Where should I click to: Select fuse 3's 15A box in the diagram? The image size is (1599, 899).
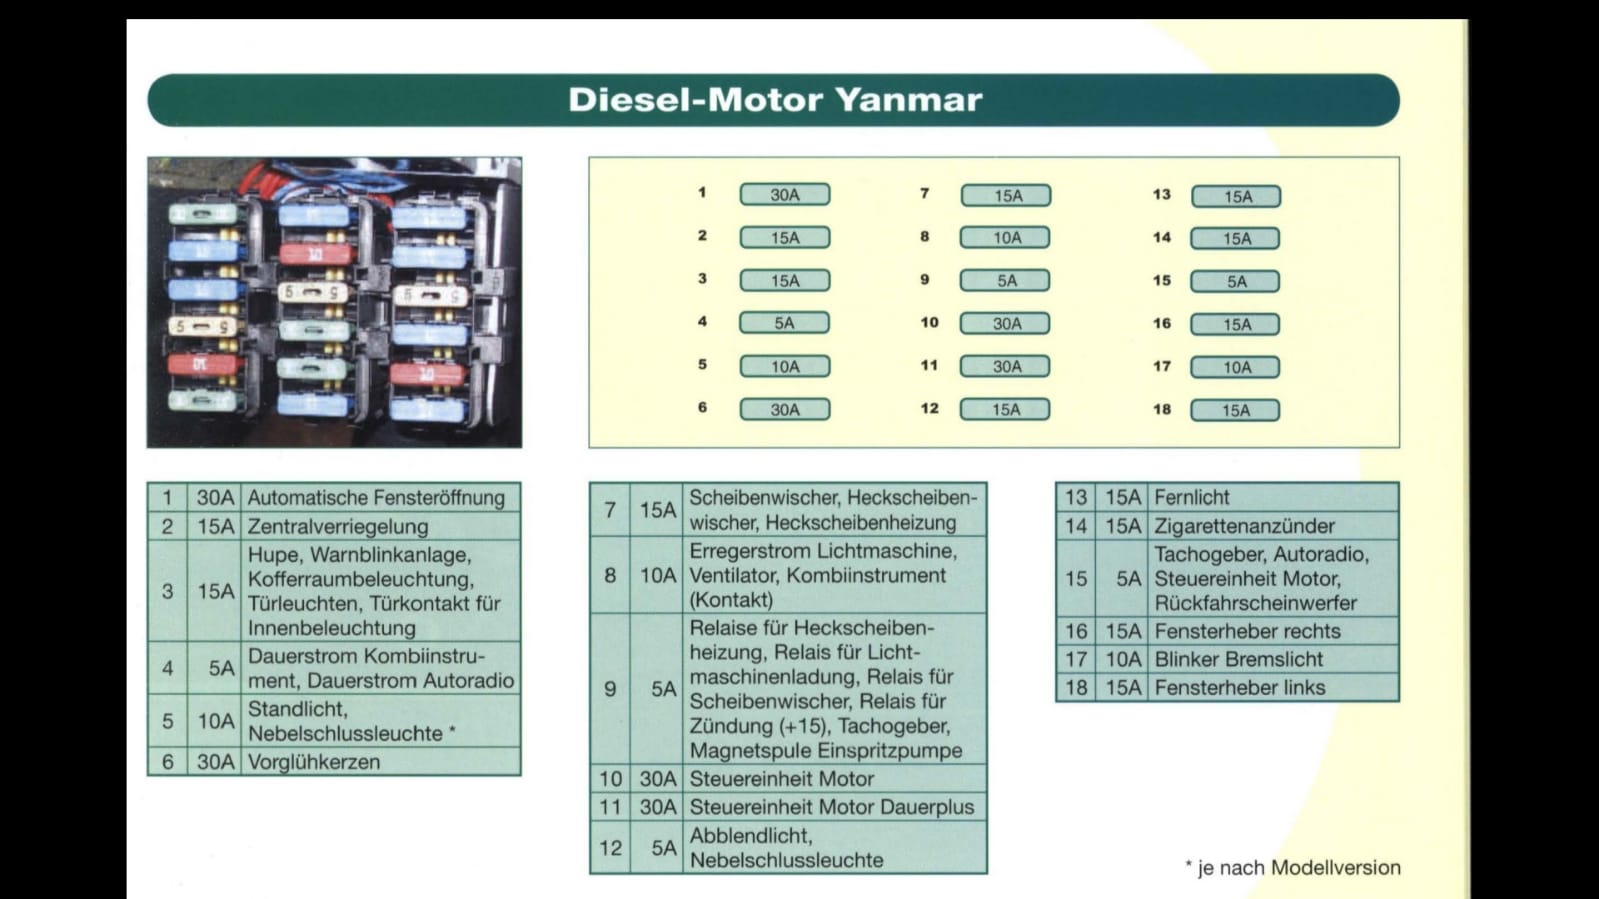tap(785, 281)
